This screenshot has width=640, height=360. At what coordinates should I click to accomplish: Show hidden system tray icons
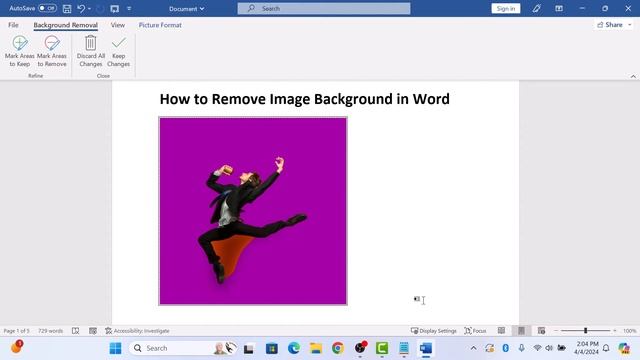(473, 348)
